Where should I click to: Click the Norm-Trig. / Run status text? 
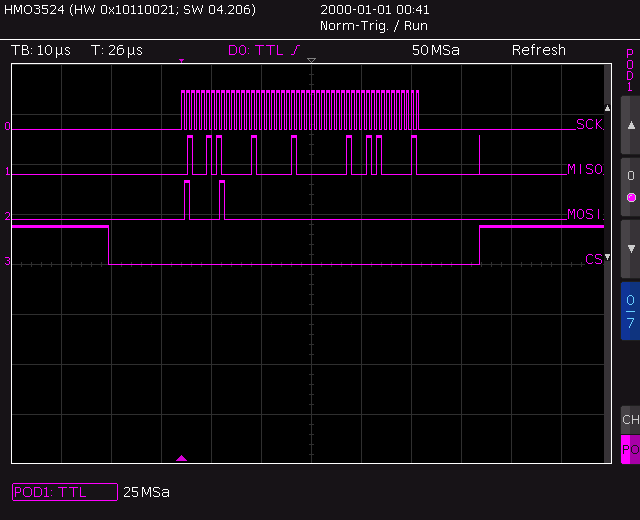click(x=374, y=26)
